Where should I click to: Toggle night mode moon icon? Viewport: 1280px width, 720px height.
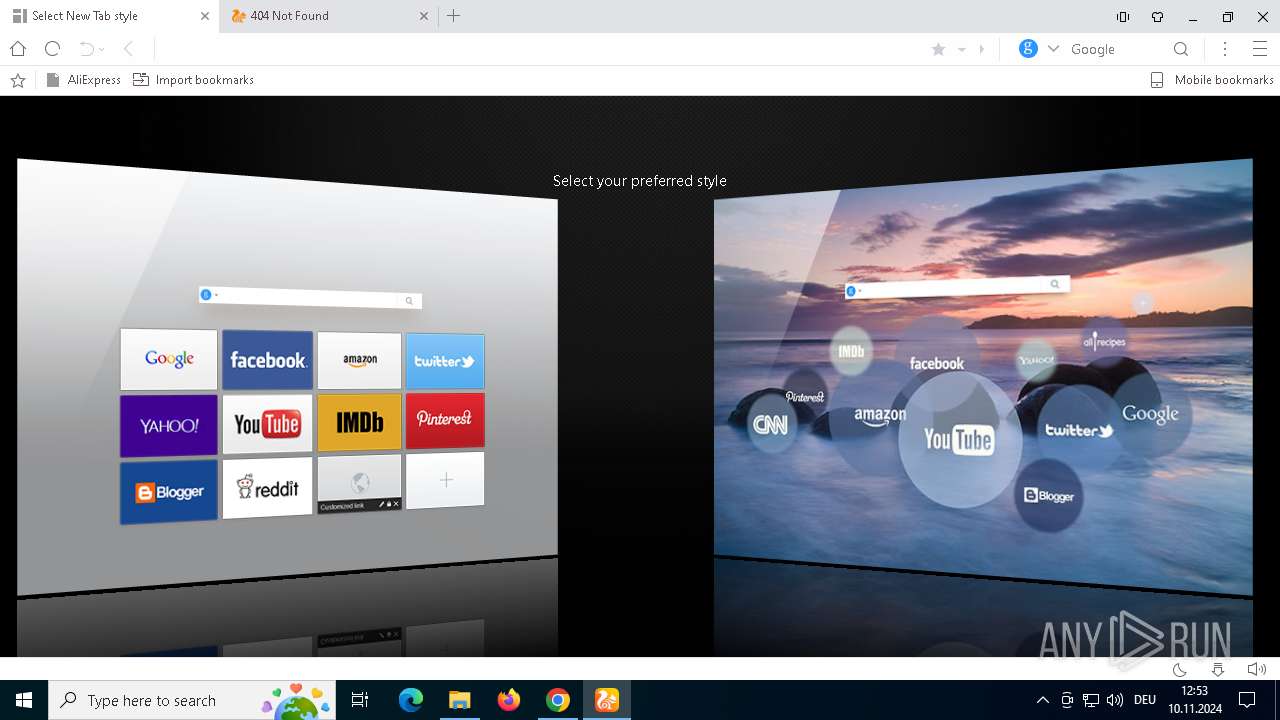tap(1180, 669)
